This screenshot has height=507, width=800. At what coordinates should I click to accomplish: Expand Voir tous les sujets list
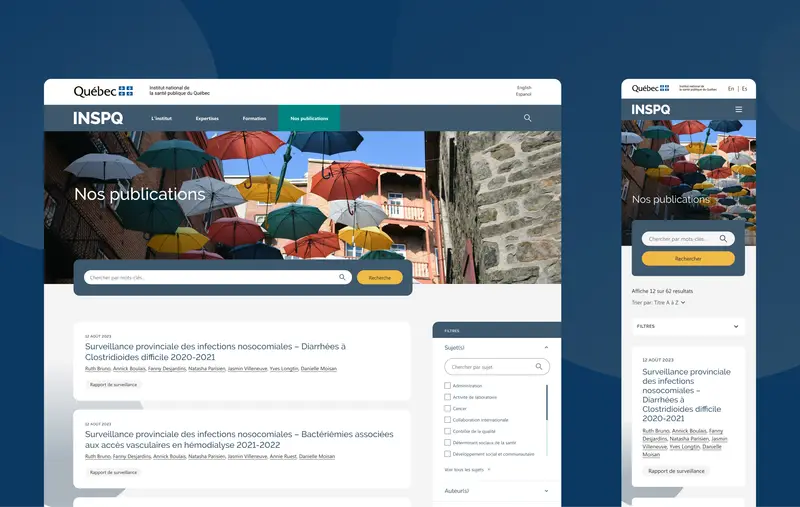tap(467, 469)
